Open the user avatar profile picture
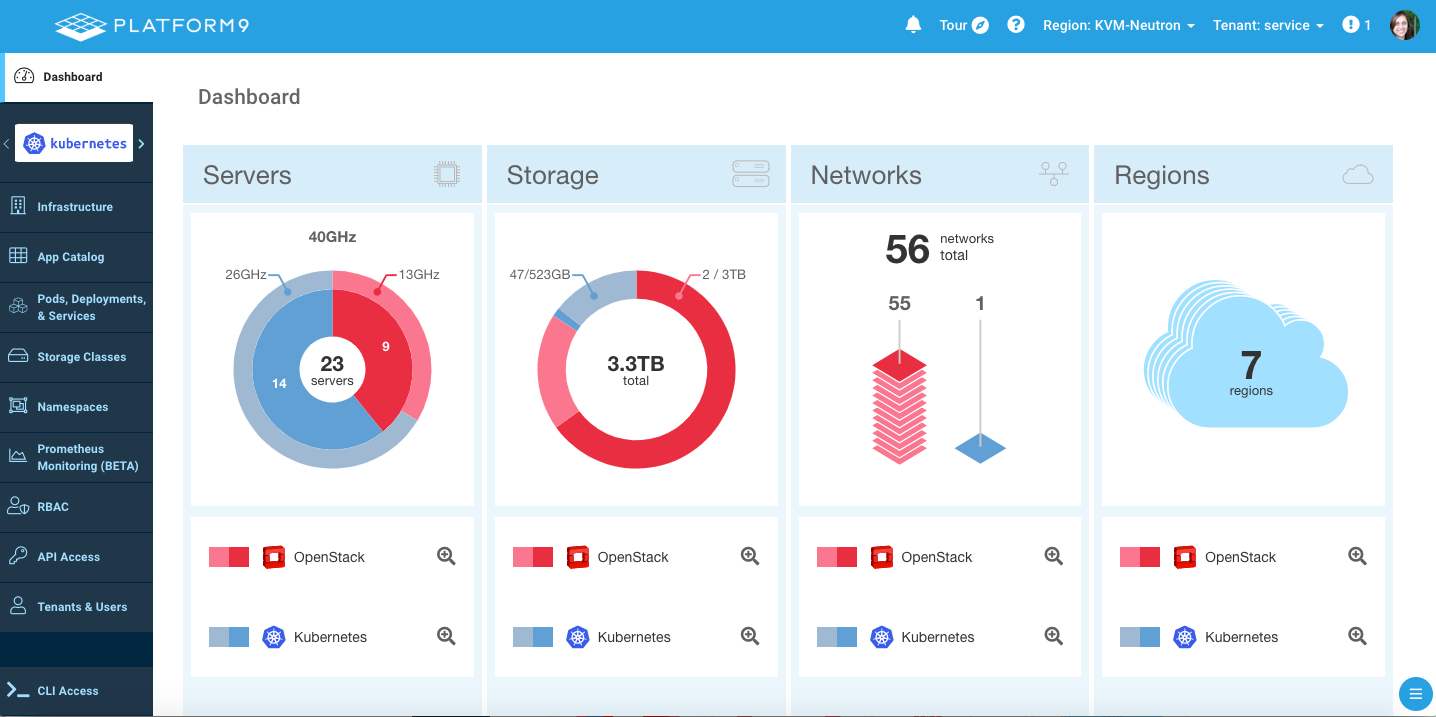 1404,25
